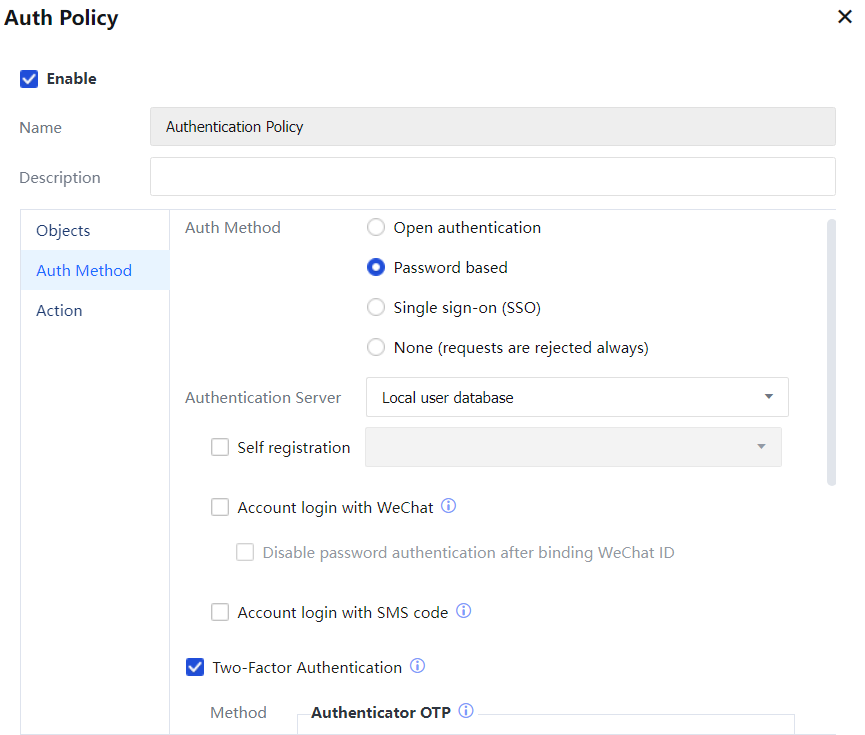Choose None (requests are rejected always)

376,348
